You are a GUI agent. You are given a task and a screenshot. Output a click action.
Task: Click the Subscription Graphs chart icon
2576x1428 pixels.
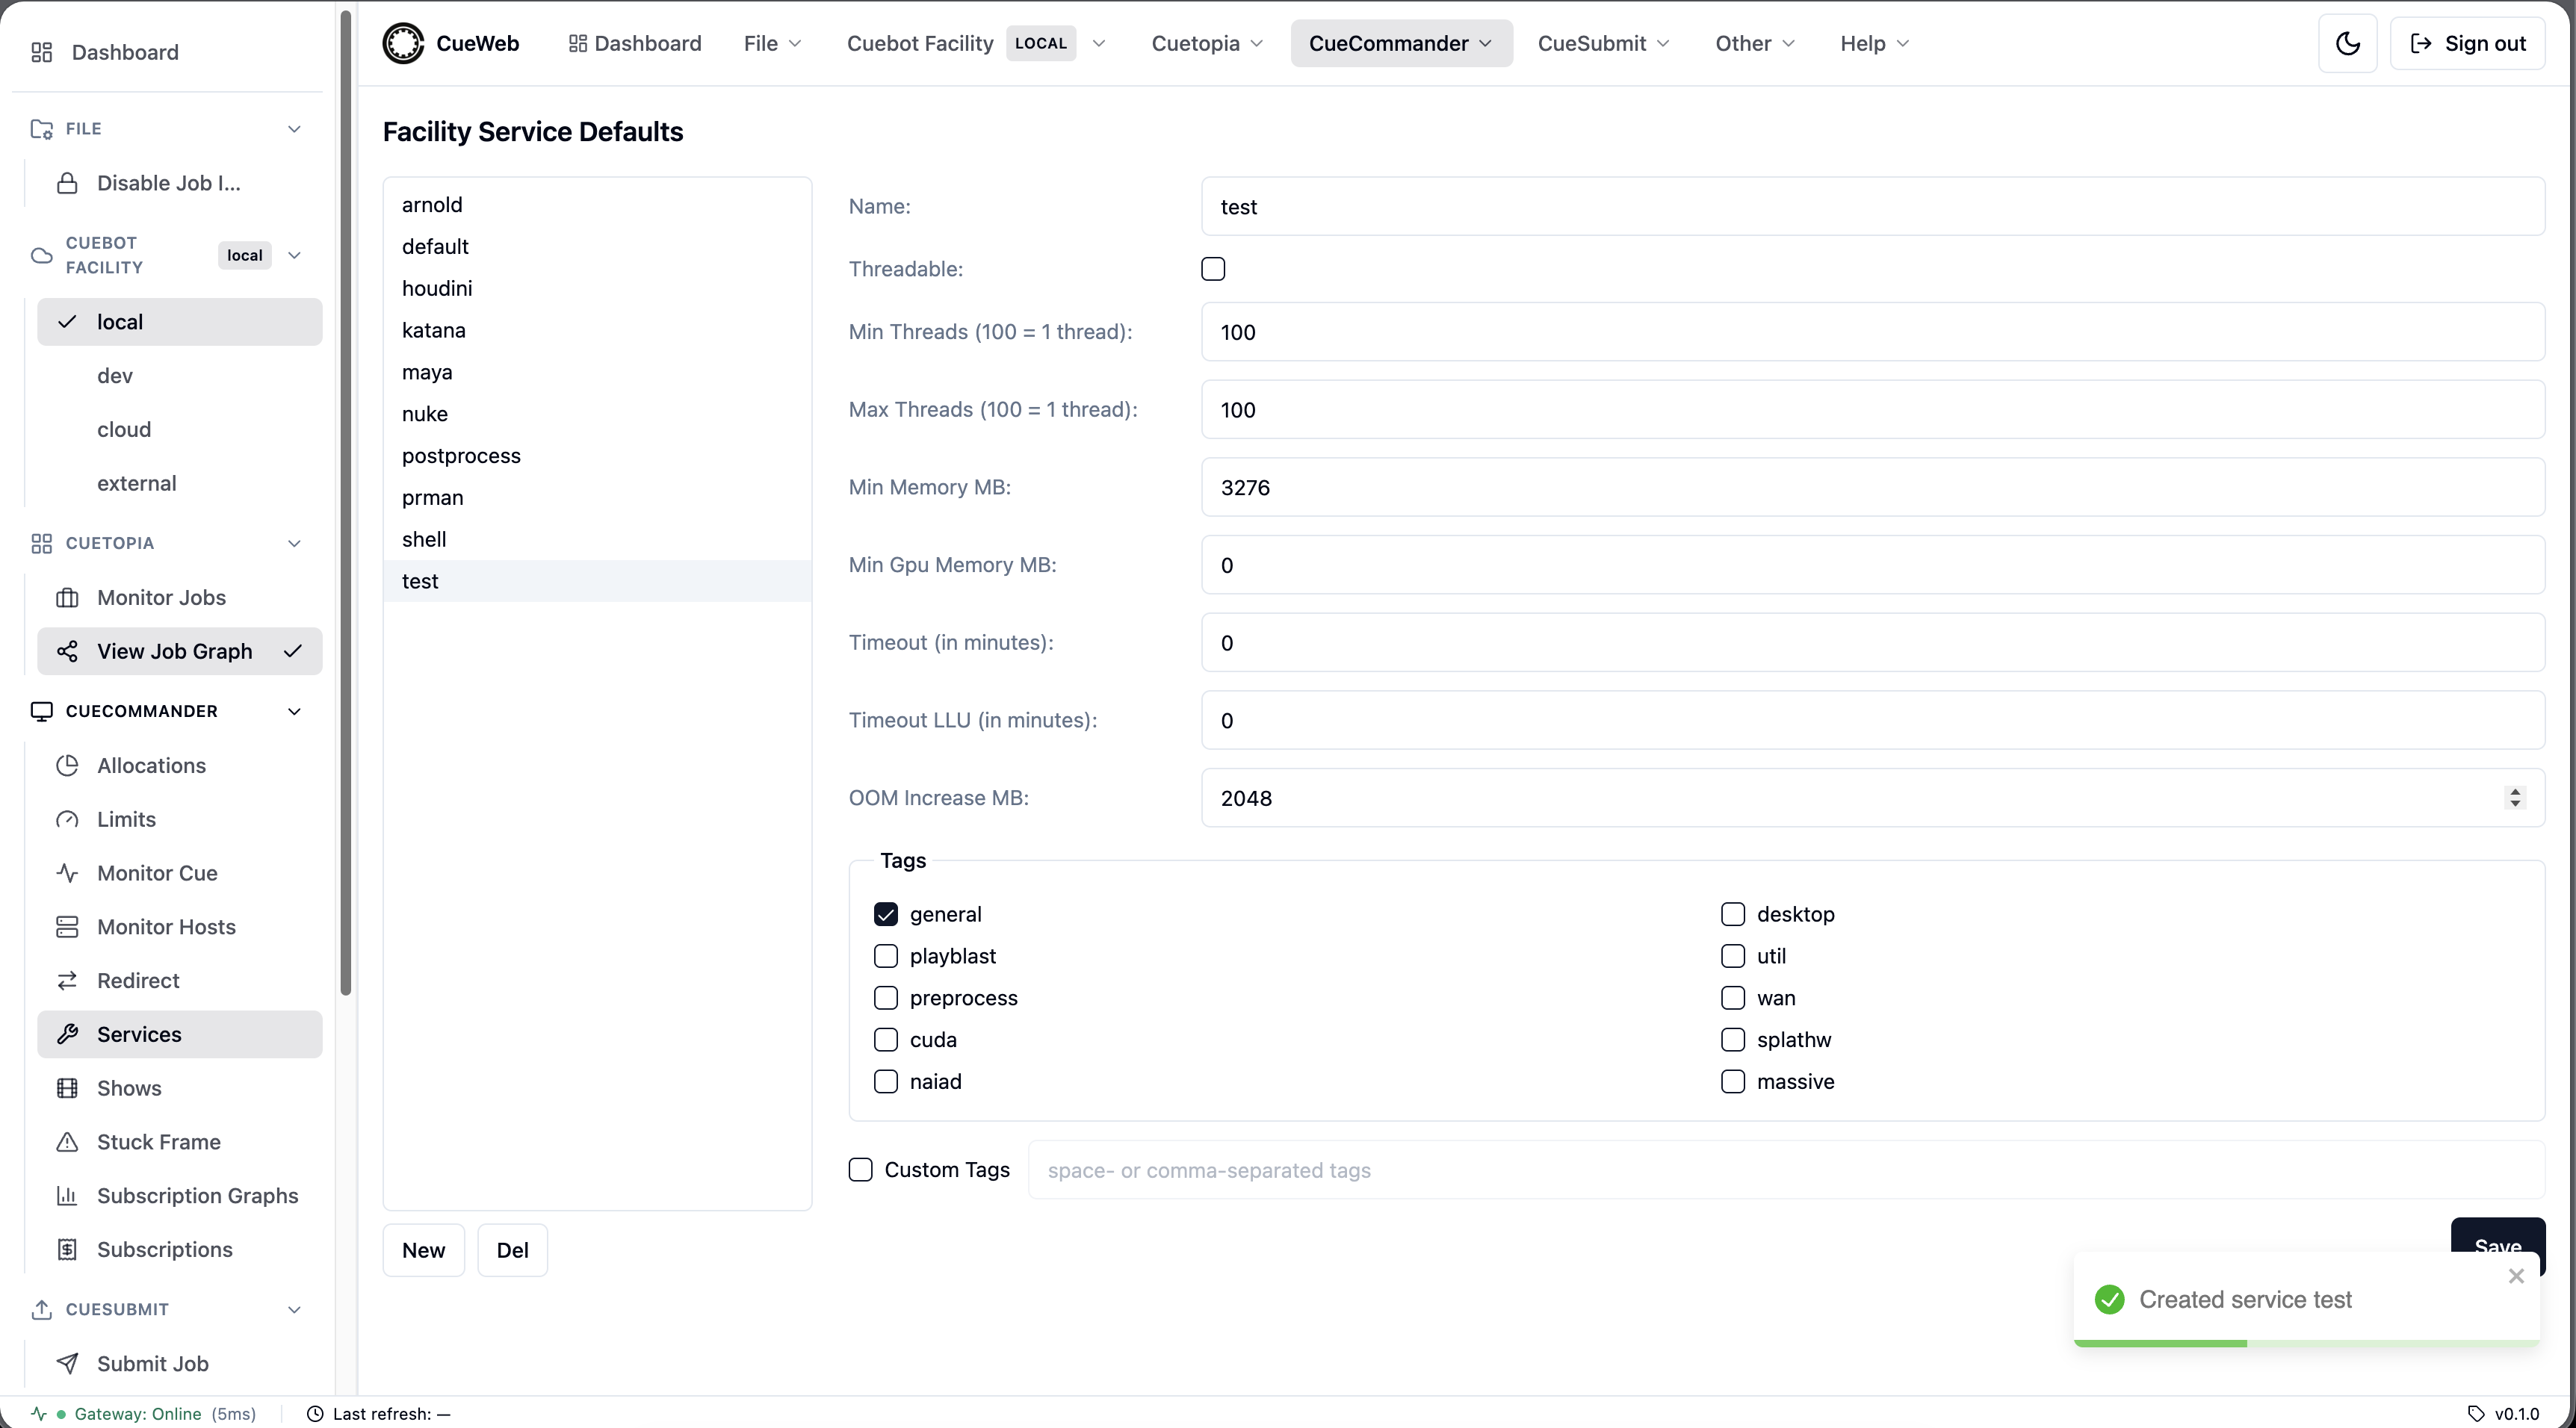coord(67,1196)
